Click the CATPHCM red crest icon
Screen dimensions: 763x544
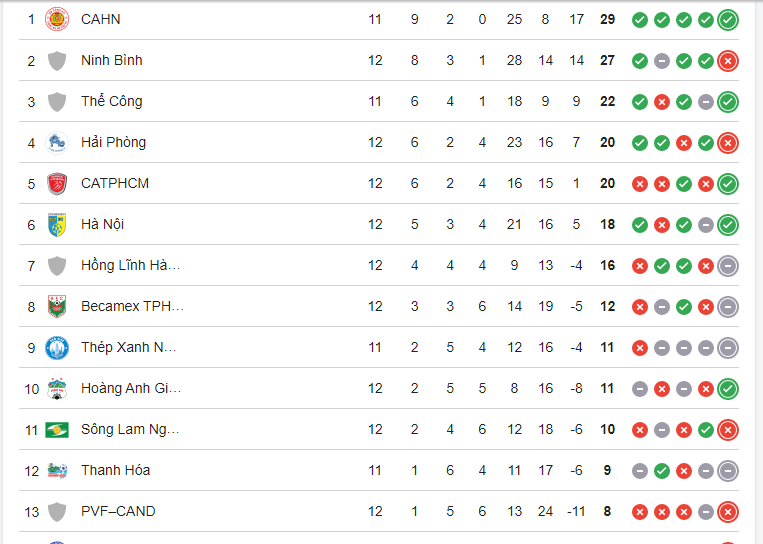click(57, 183)
